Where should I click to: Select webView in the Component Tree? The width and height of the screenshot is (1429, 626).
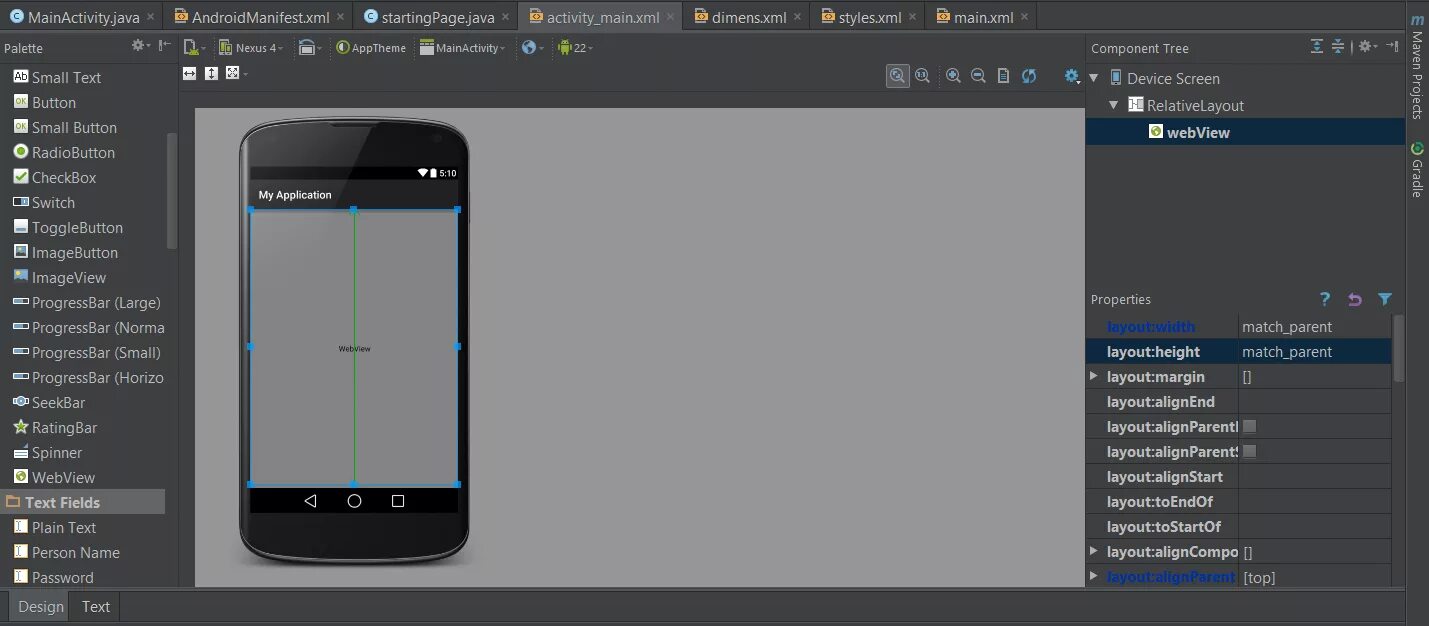1198,132
